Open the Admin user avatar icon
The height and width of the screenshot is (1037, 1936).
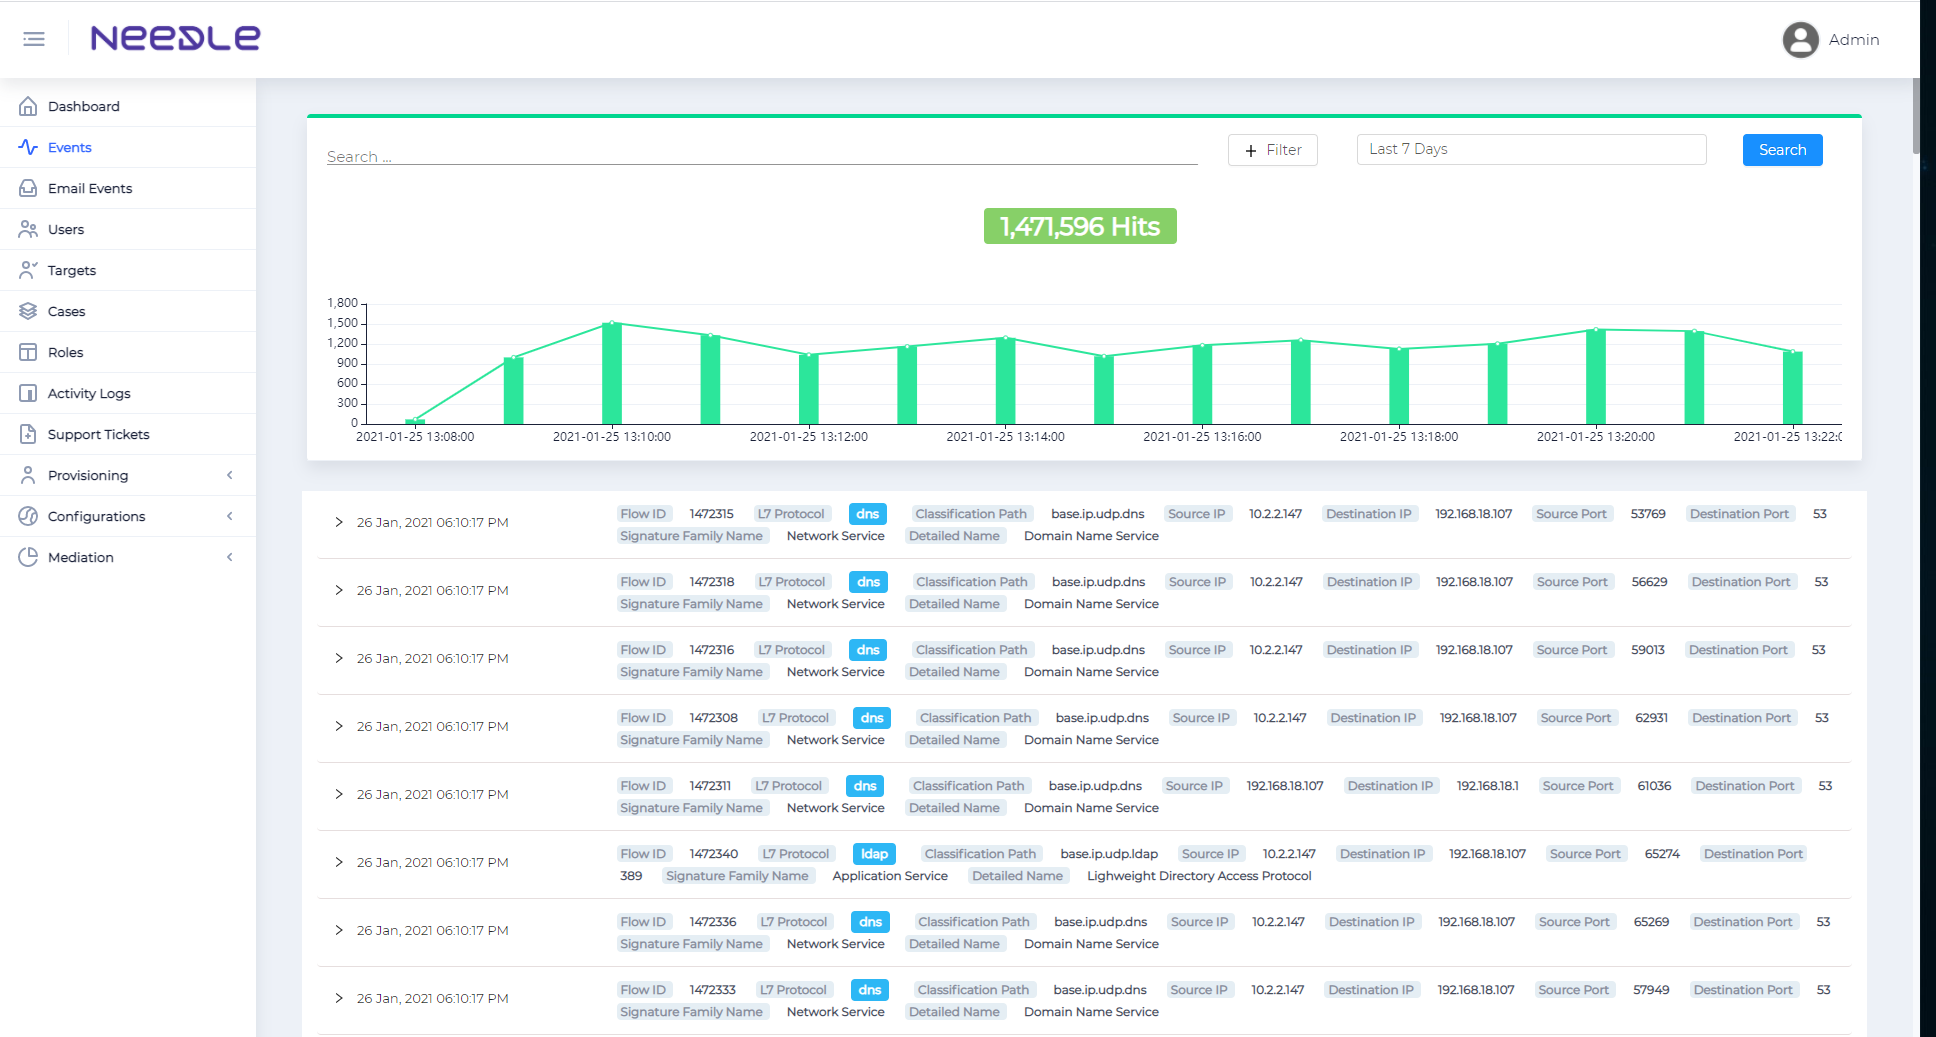(x=1800, y=40)
